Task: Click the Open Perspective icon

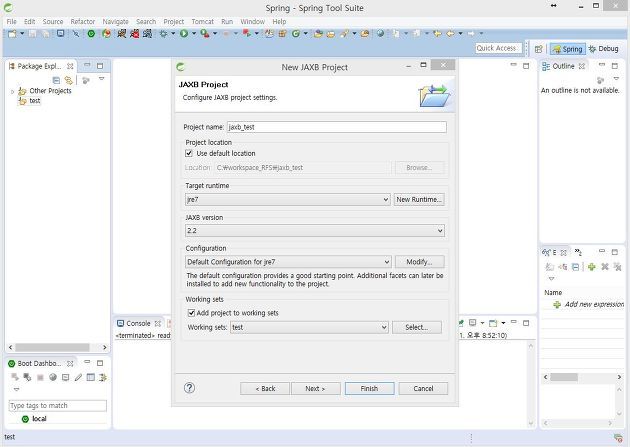Action: pyautogui.click(x=538, y=49)
